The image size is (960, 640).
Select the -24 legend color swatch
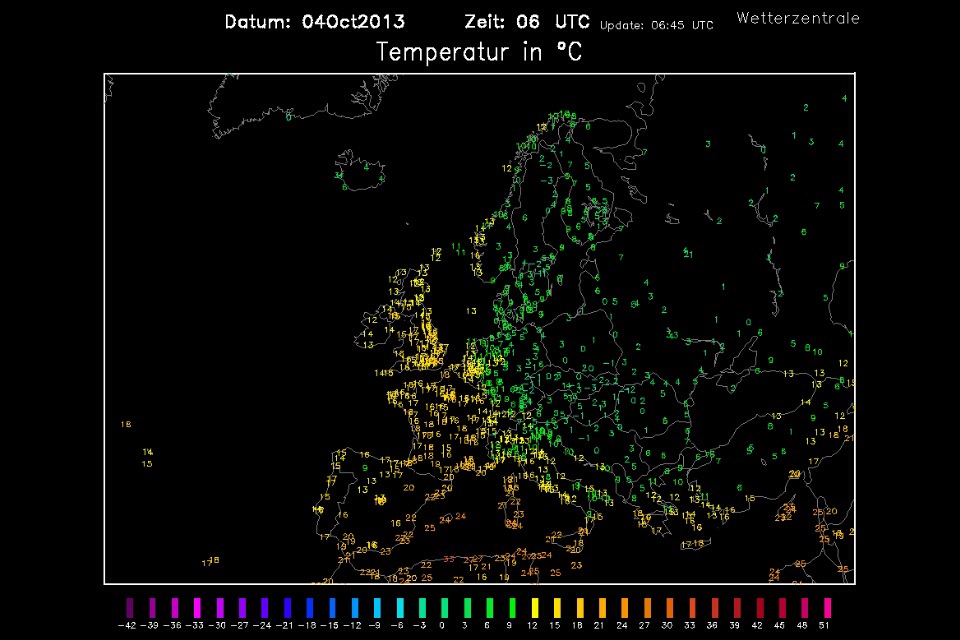tap(265, 607)
